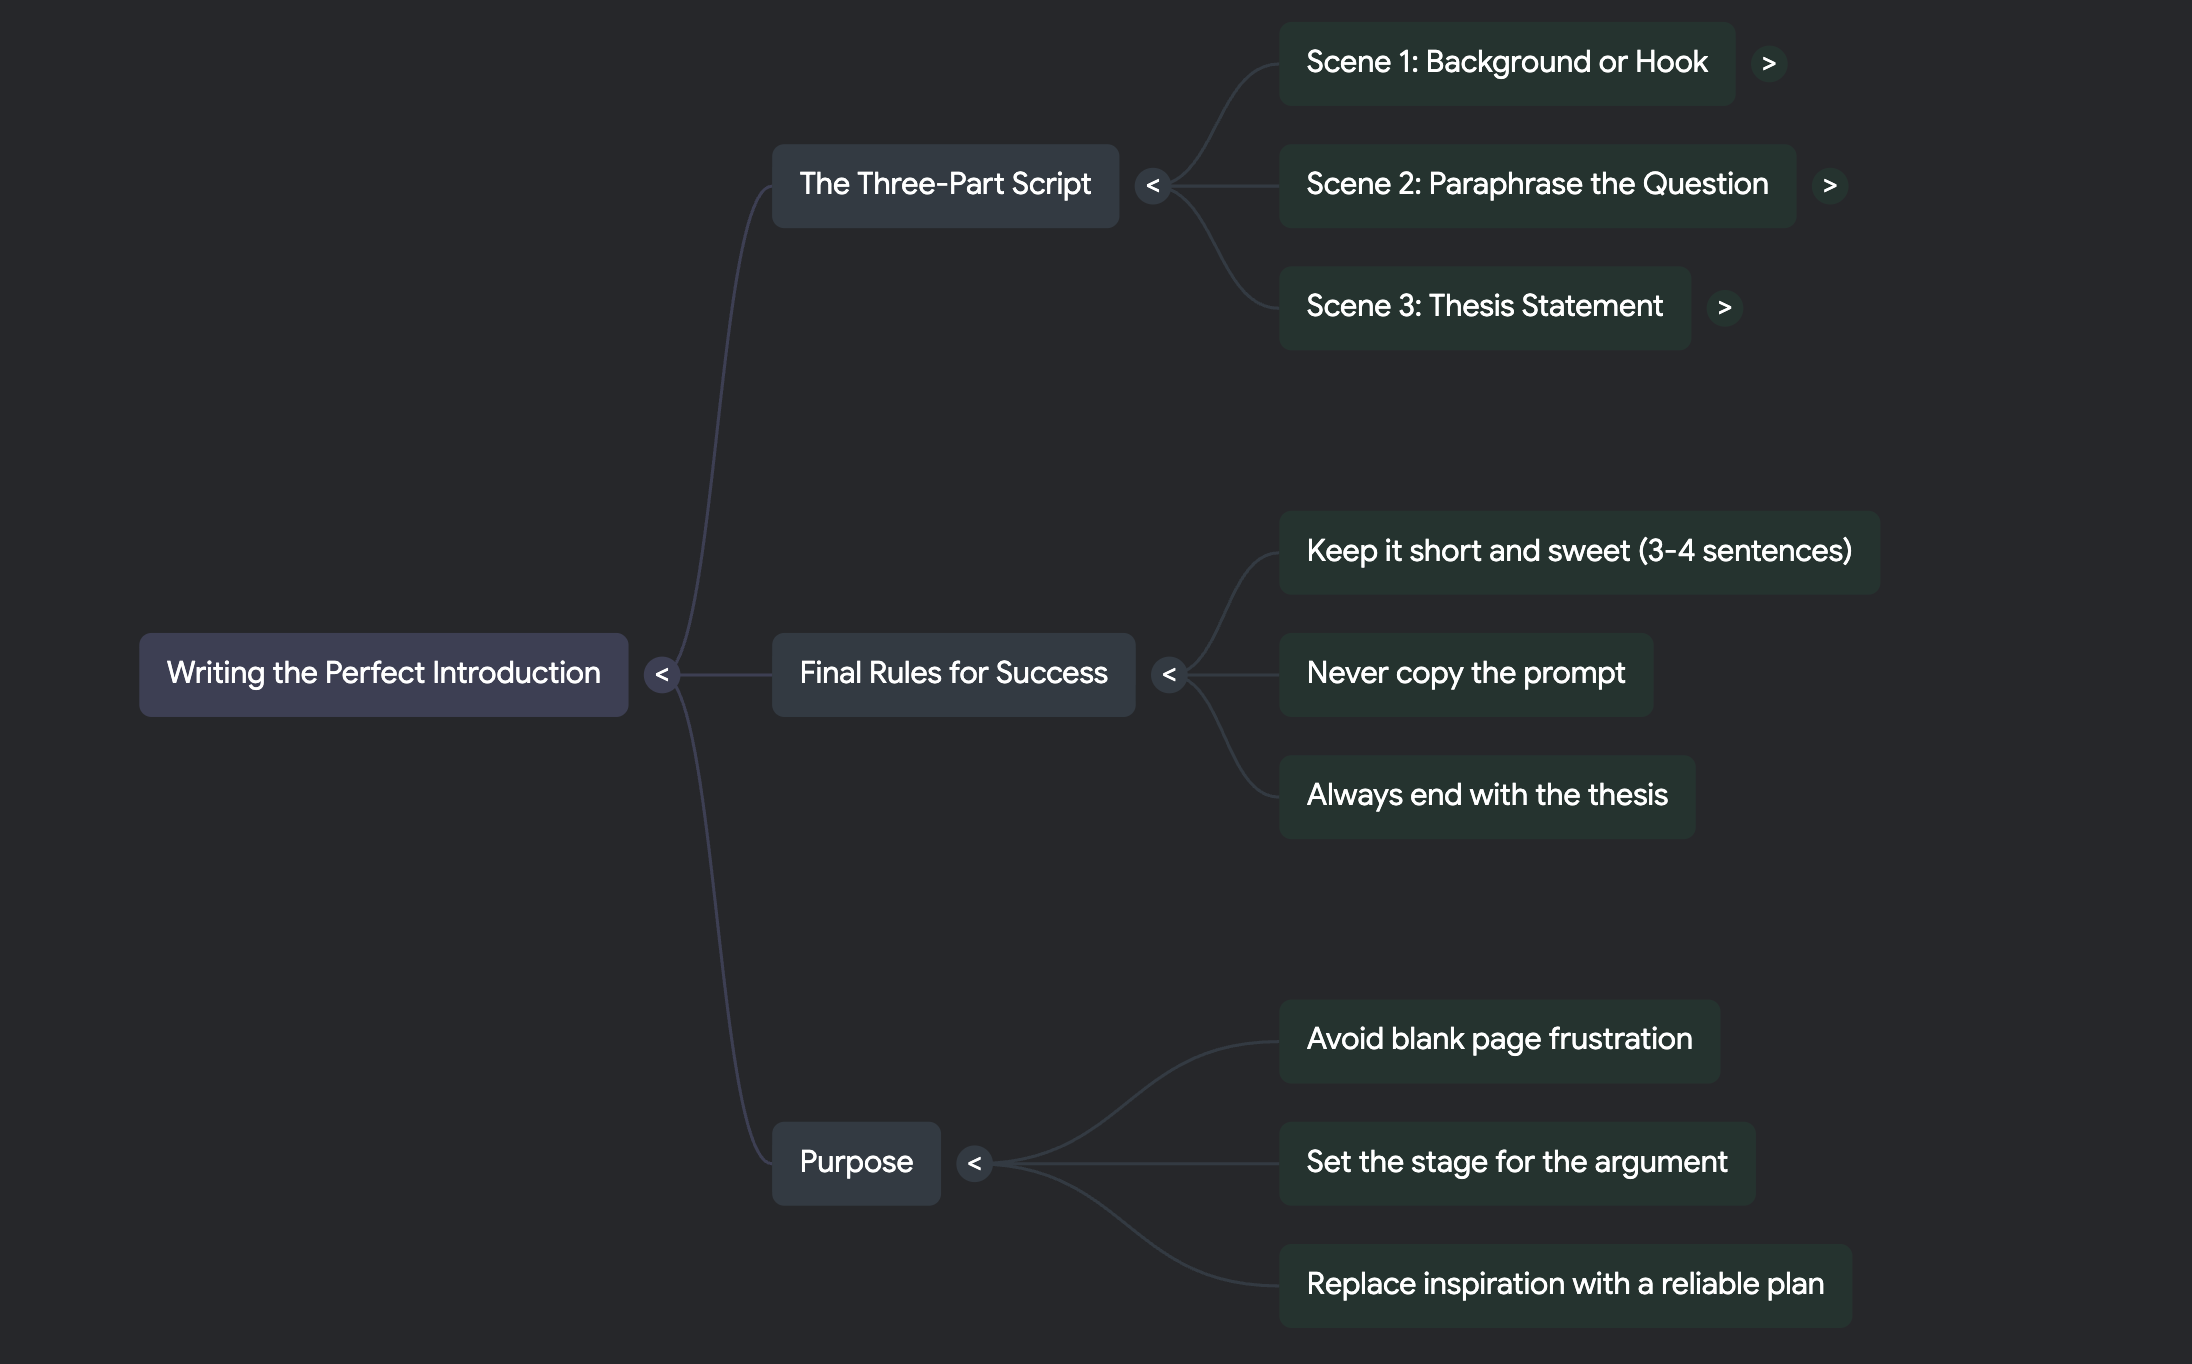Select the Scene 2: Paraphrase the Question node
The width and height of the screenshot is (2192, 1364).
point(1536,186)
